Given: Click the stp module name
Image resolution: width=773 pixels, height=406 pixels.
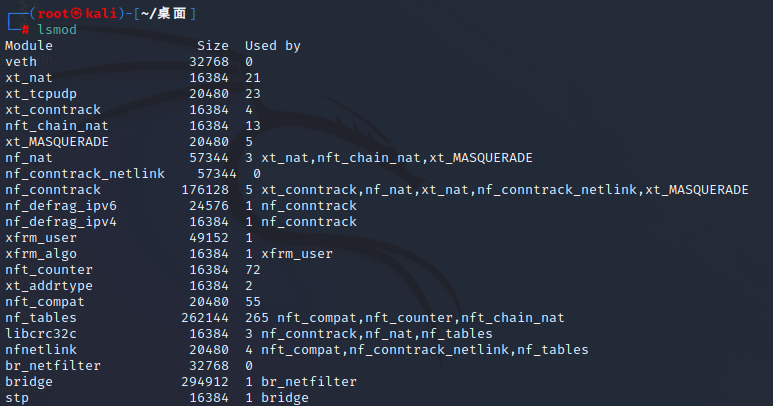Looking at the screenshot, I should point(17,398).
